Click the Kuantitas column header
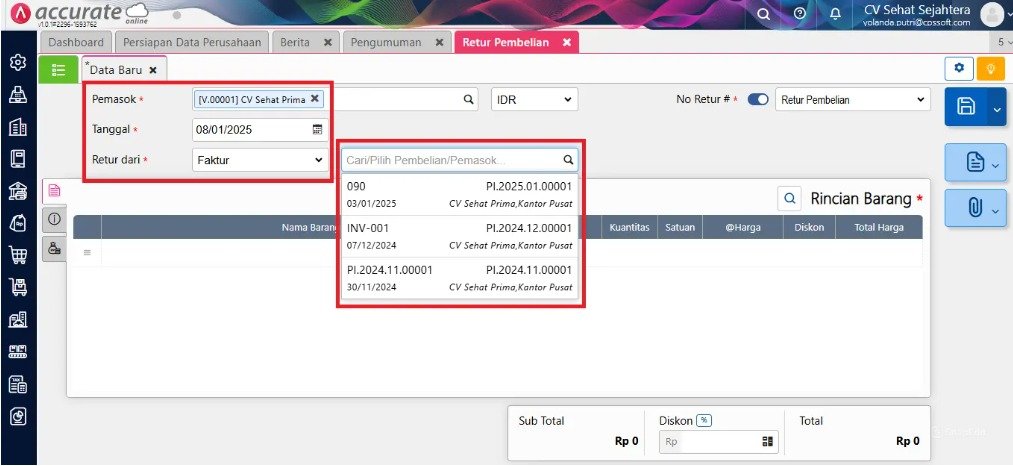This screenshot has height=466, width=1013. point(629,228)
